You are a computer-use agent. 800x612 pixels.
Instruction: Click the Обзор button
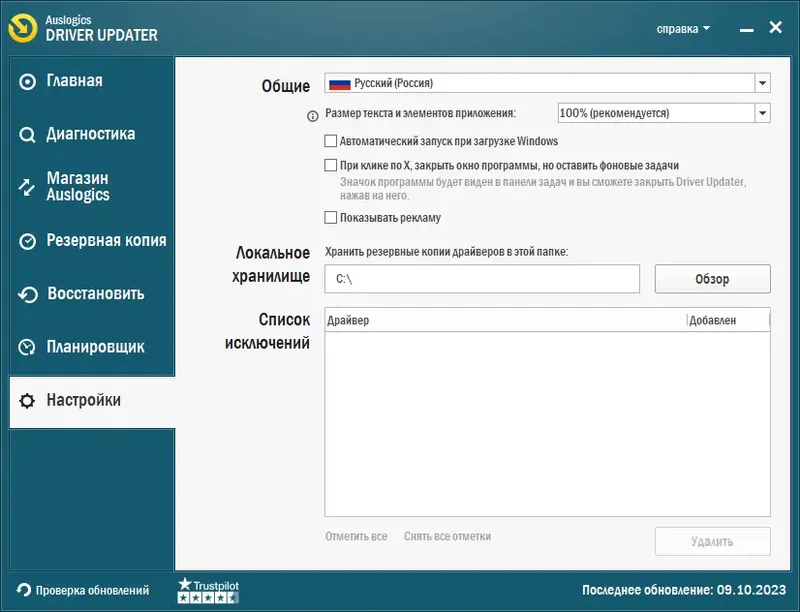[712, 278]
